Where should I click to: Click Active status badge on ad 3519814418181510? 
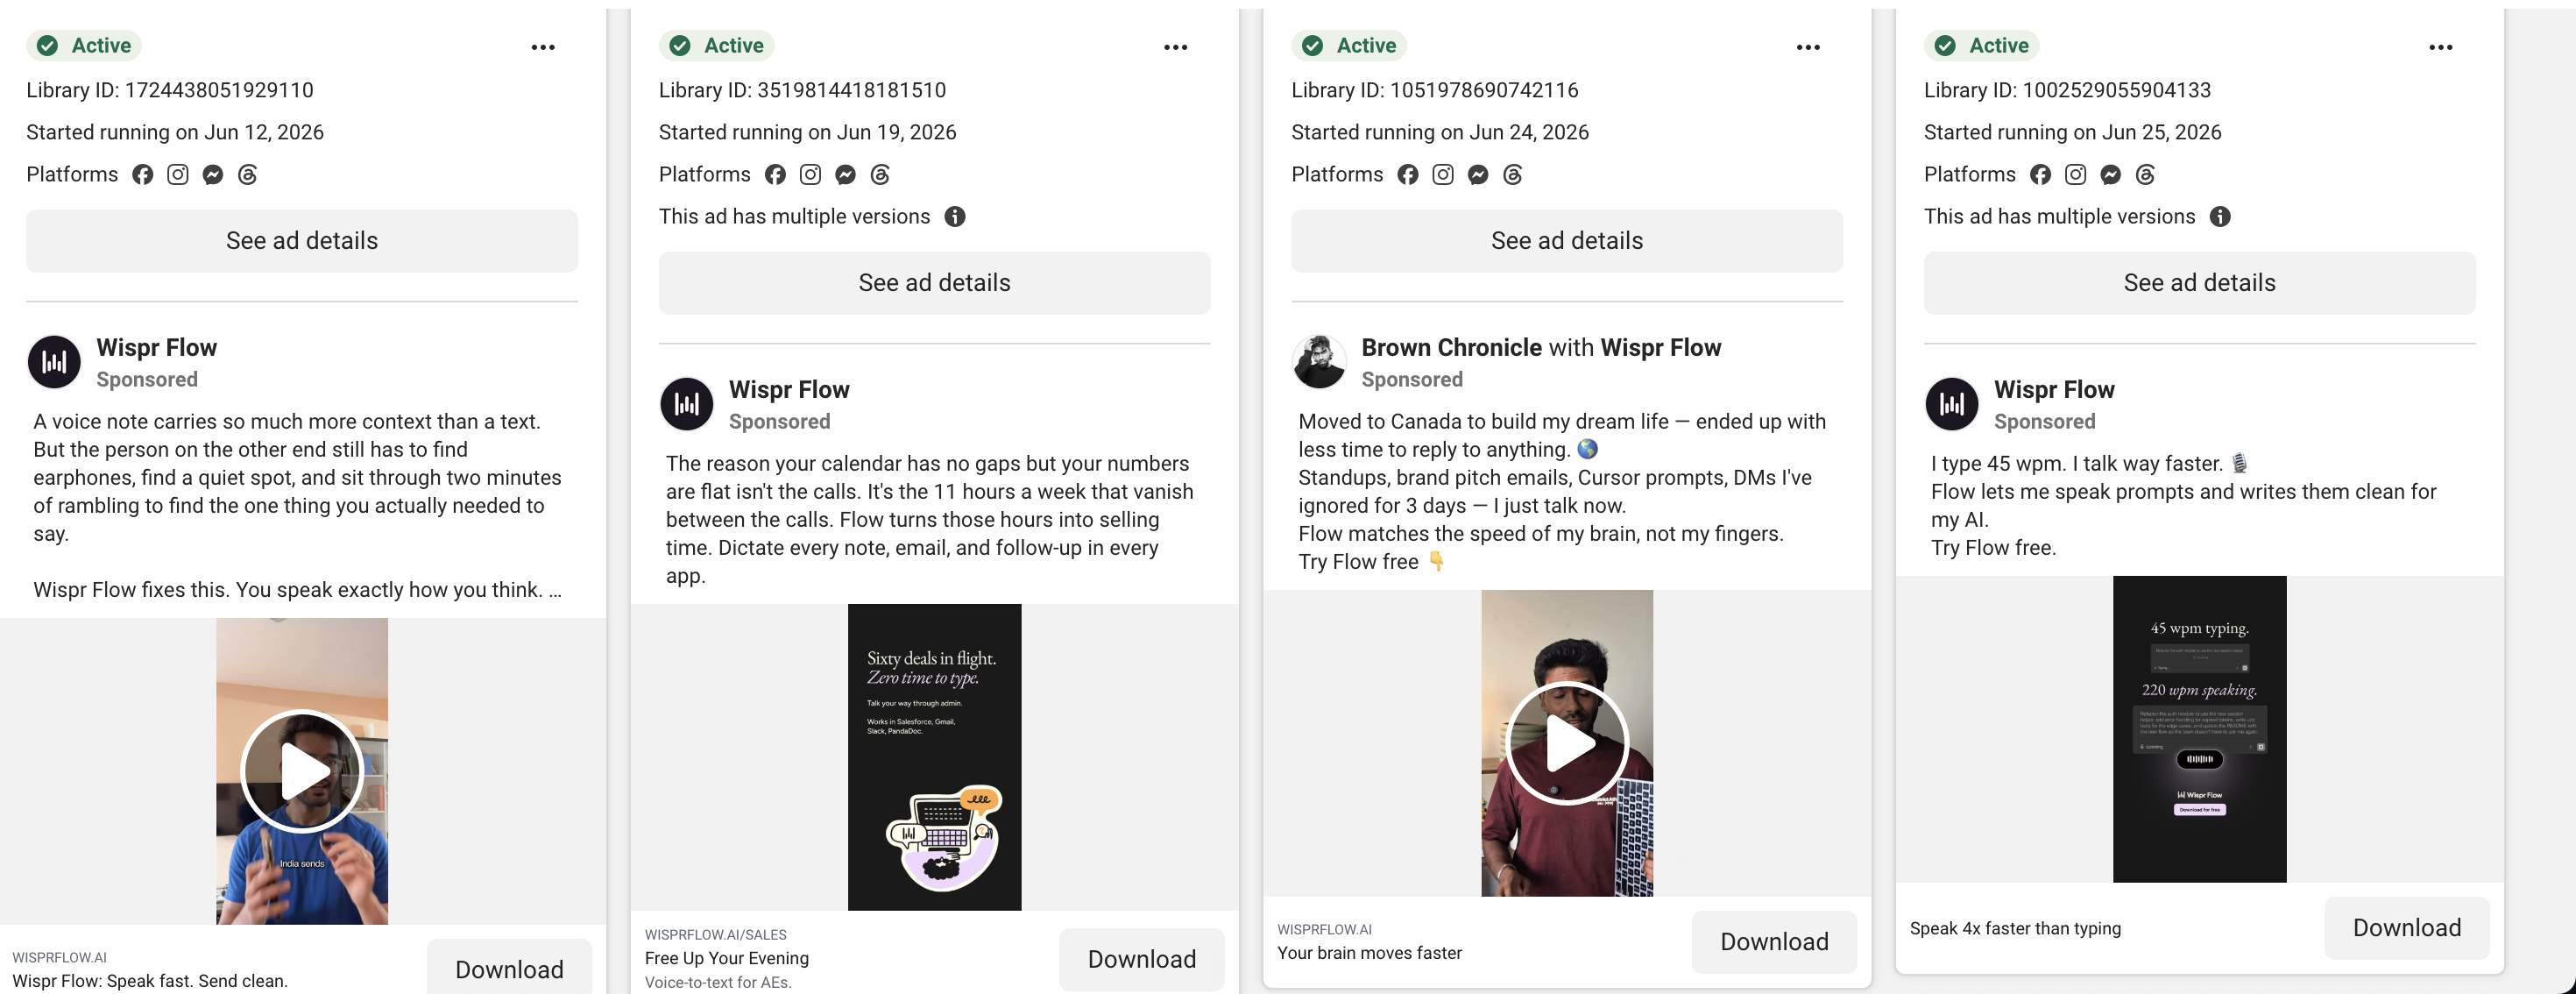[717, 45]
